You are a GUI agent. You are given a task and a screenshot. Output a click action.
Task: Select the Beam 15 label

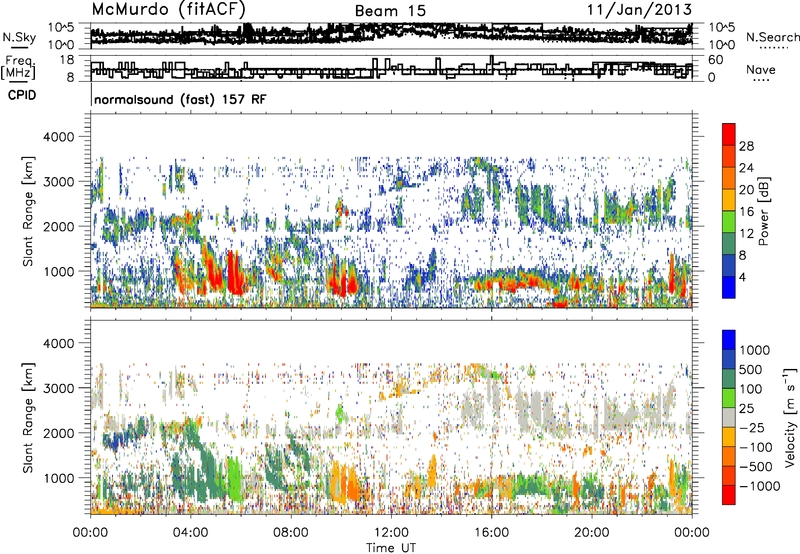390,11
